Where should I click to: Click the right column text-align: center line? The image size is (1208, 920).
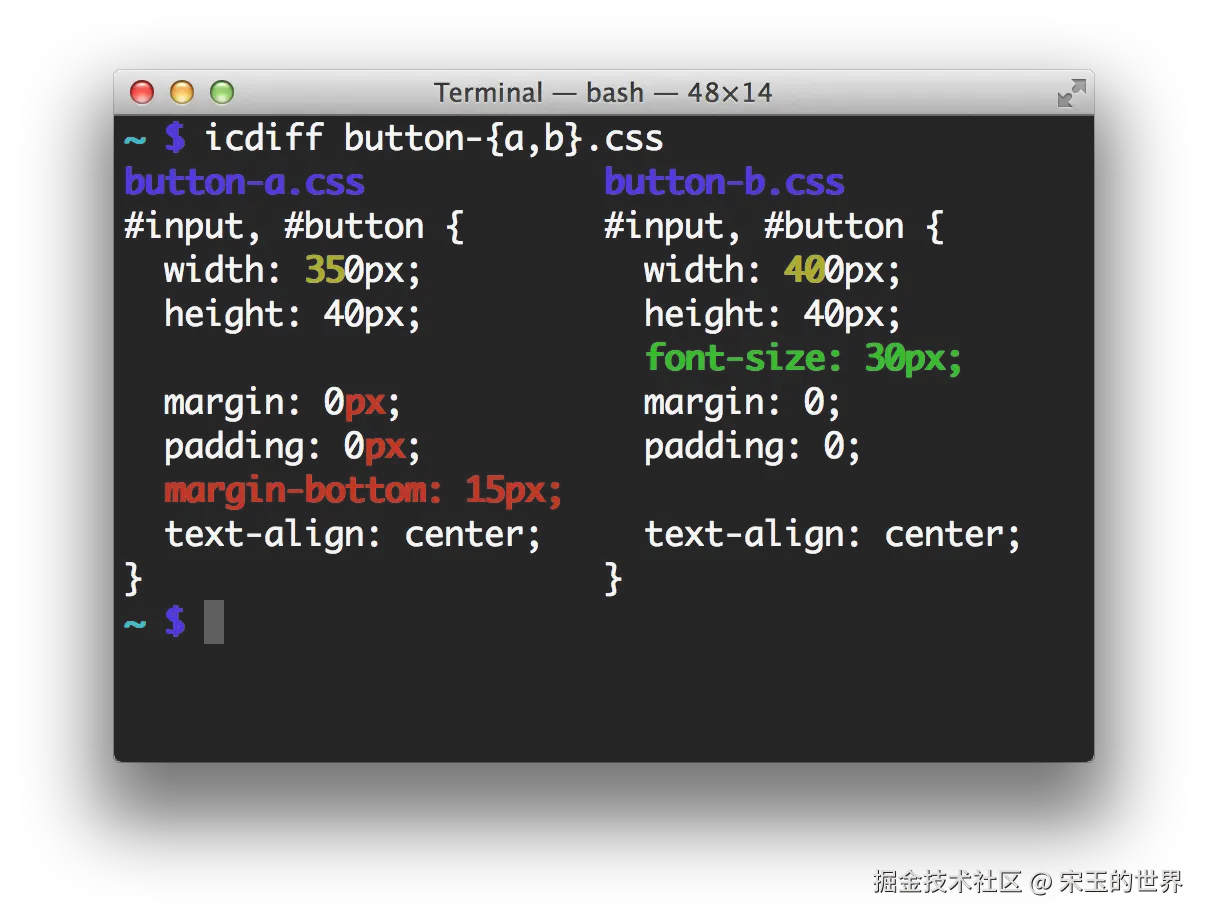(x=833, y=534)
